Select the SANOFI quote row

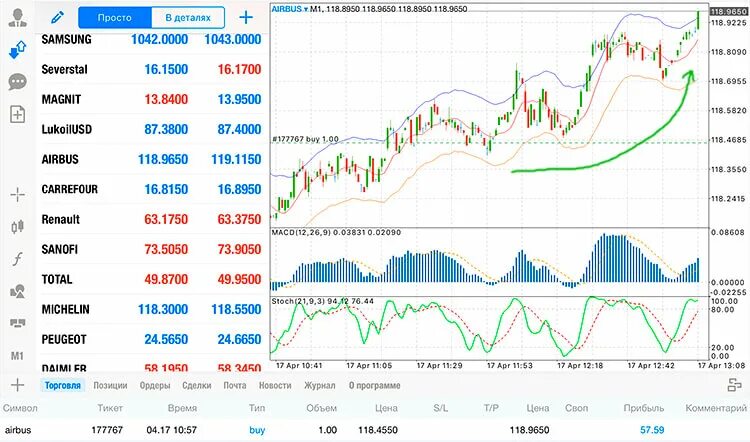(x=152, y=250)
